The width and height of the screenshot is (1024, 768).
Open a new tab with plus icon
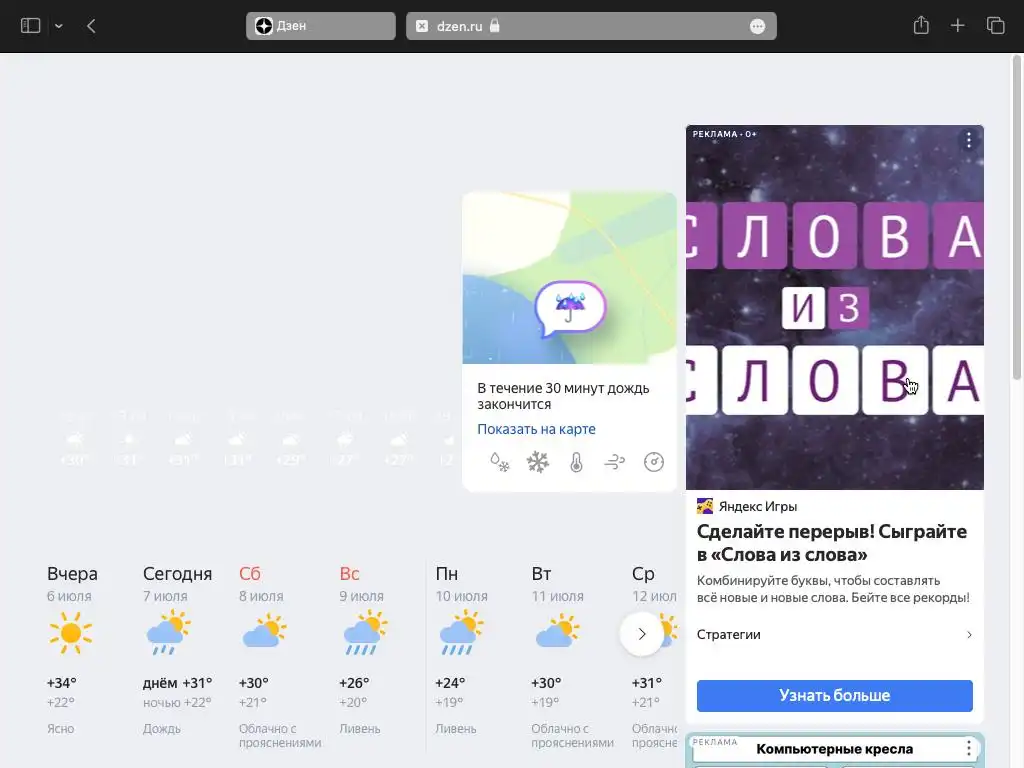[x=957, y=25]
